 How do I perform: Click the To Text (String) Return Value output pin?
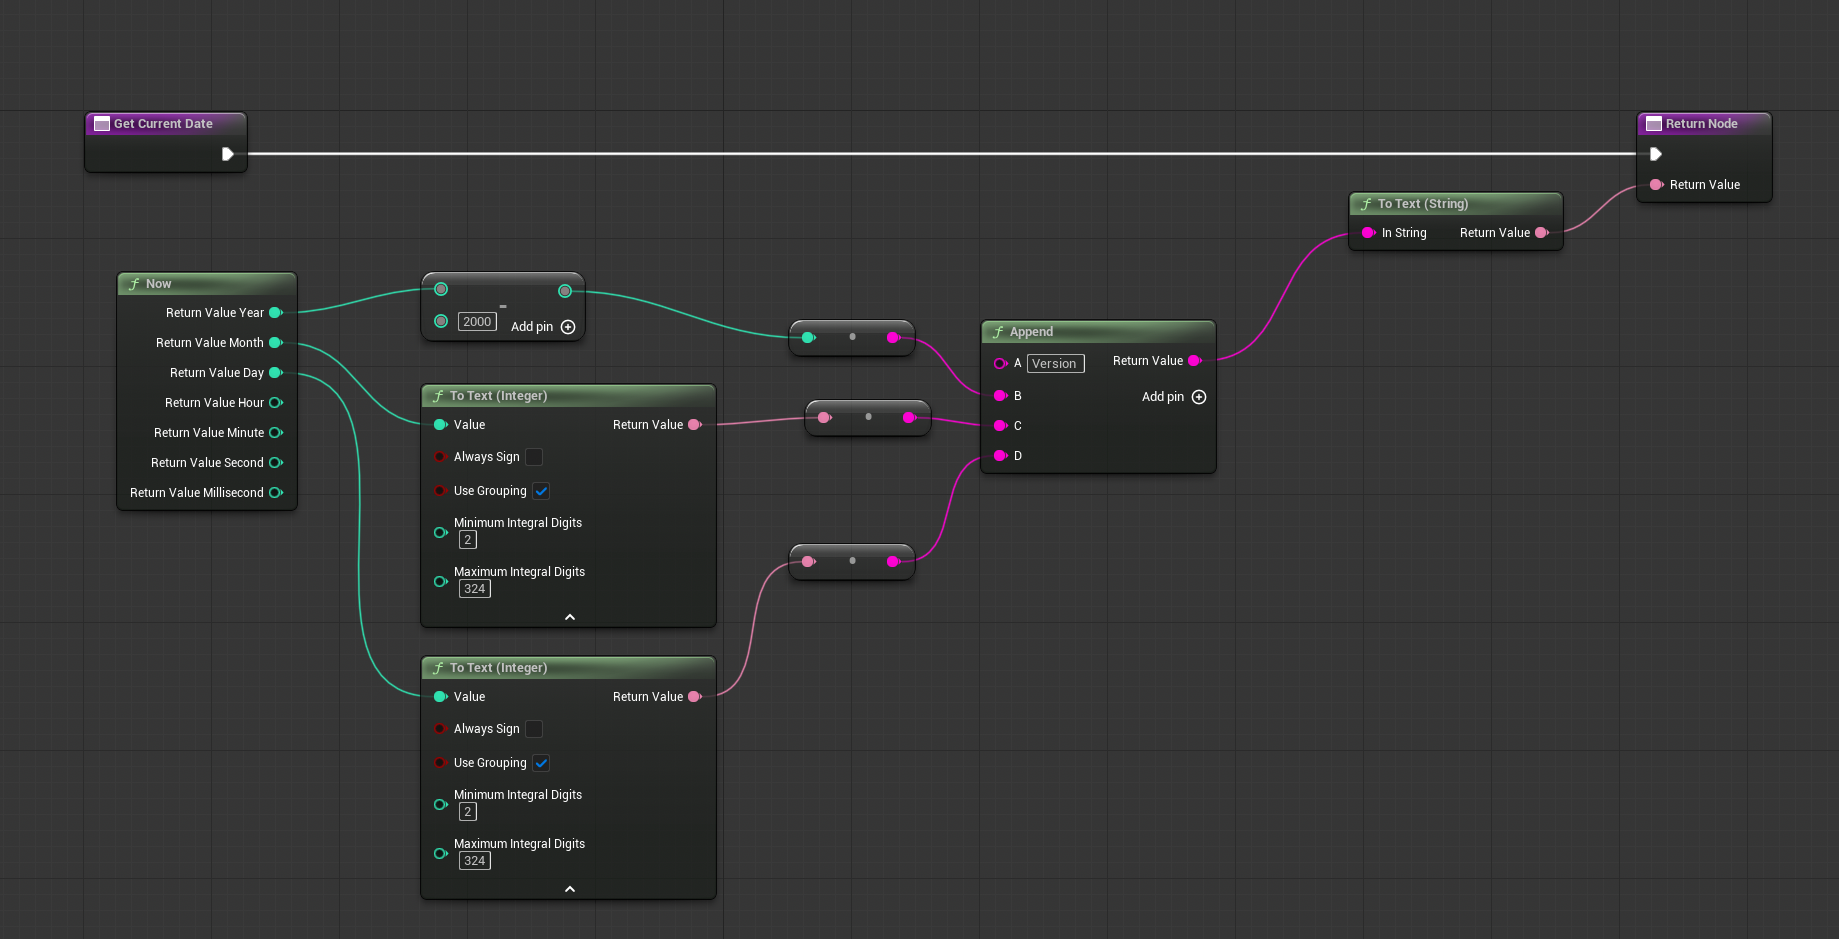(1542, 233)
